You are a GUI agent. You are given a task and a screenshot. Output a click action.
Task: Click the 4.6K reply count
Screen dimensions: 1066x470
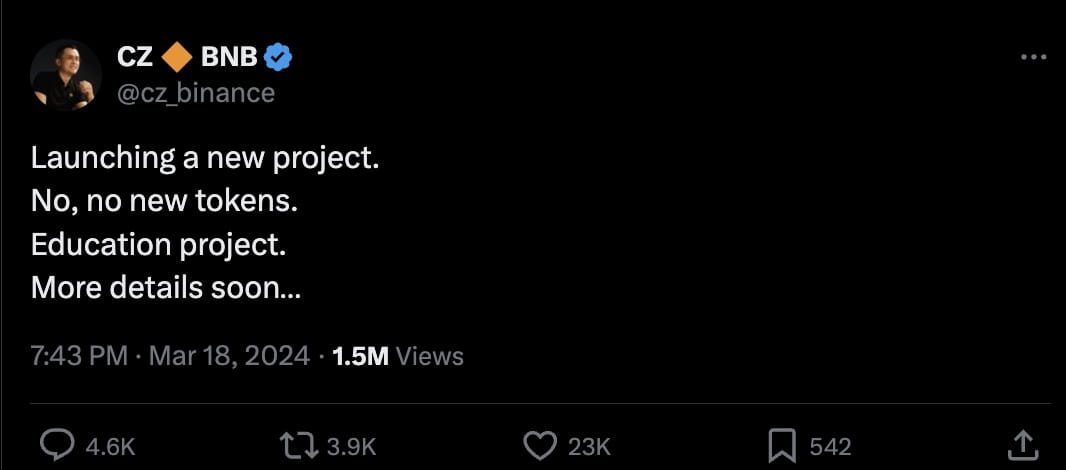coord(111,446)
